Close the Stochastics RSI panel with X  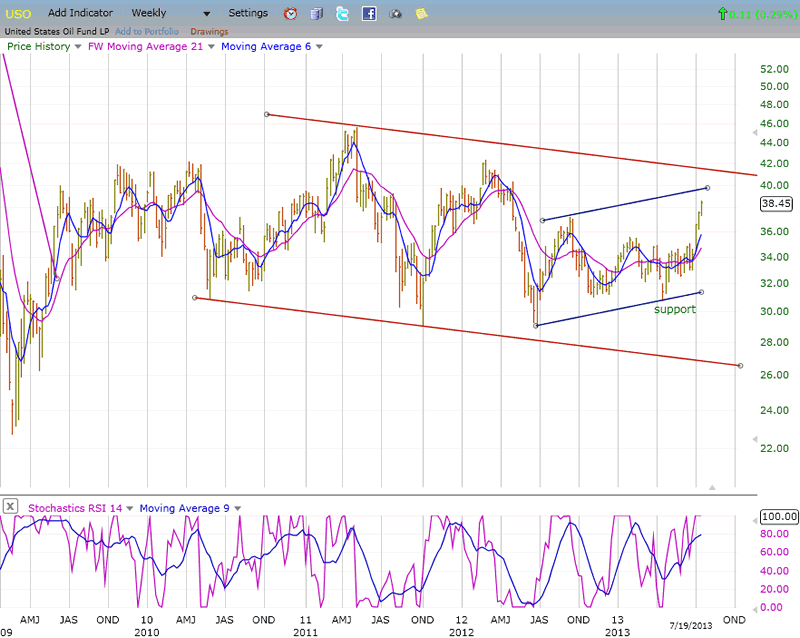10,507
